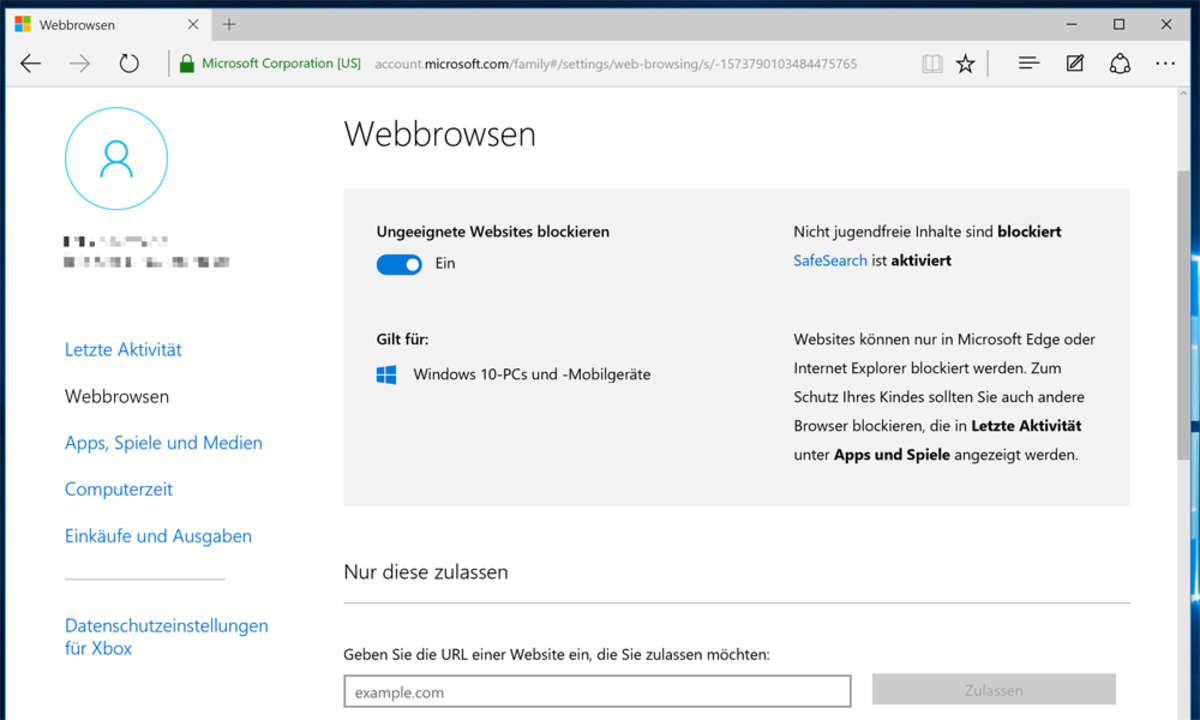The image size is (1200, 720).
Task: Open the Computerzeit section
Action: point(119,490)
